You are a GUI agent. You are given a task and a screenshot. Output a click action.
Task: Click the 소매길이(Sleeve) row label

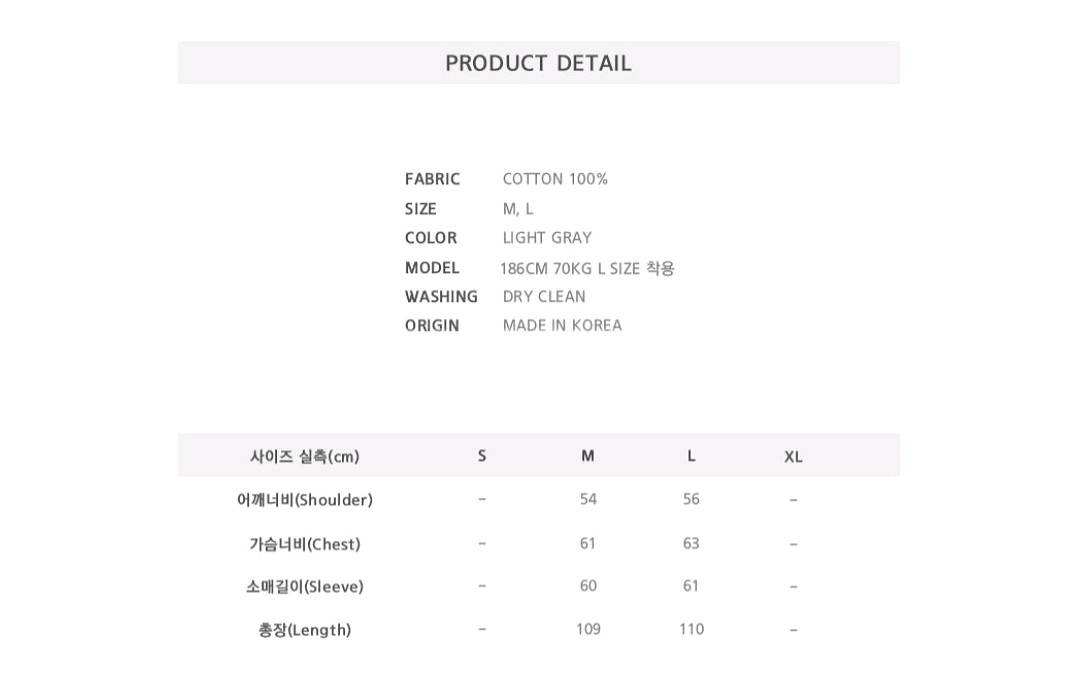305,587
